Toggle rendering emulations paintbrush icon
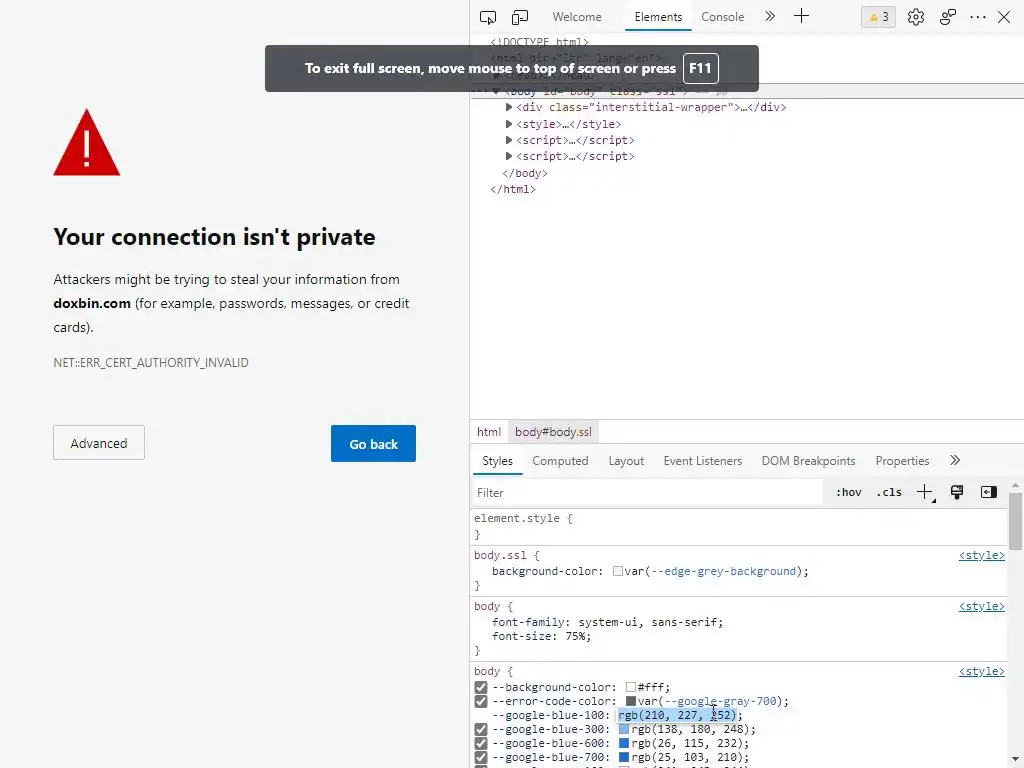This screenshot has height=768, width=1024. click(x=957, y=492)
